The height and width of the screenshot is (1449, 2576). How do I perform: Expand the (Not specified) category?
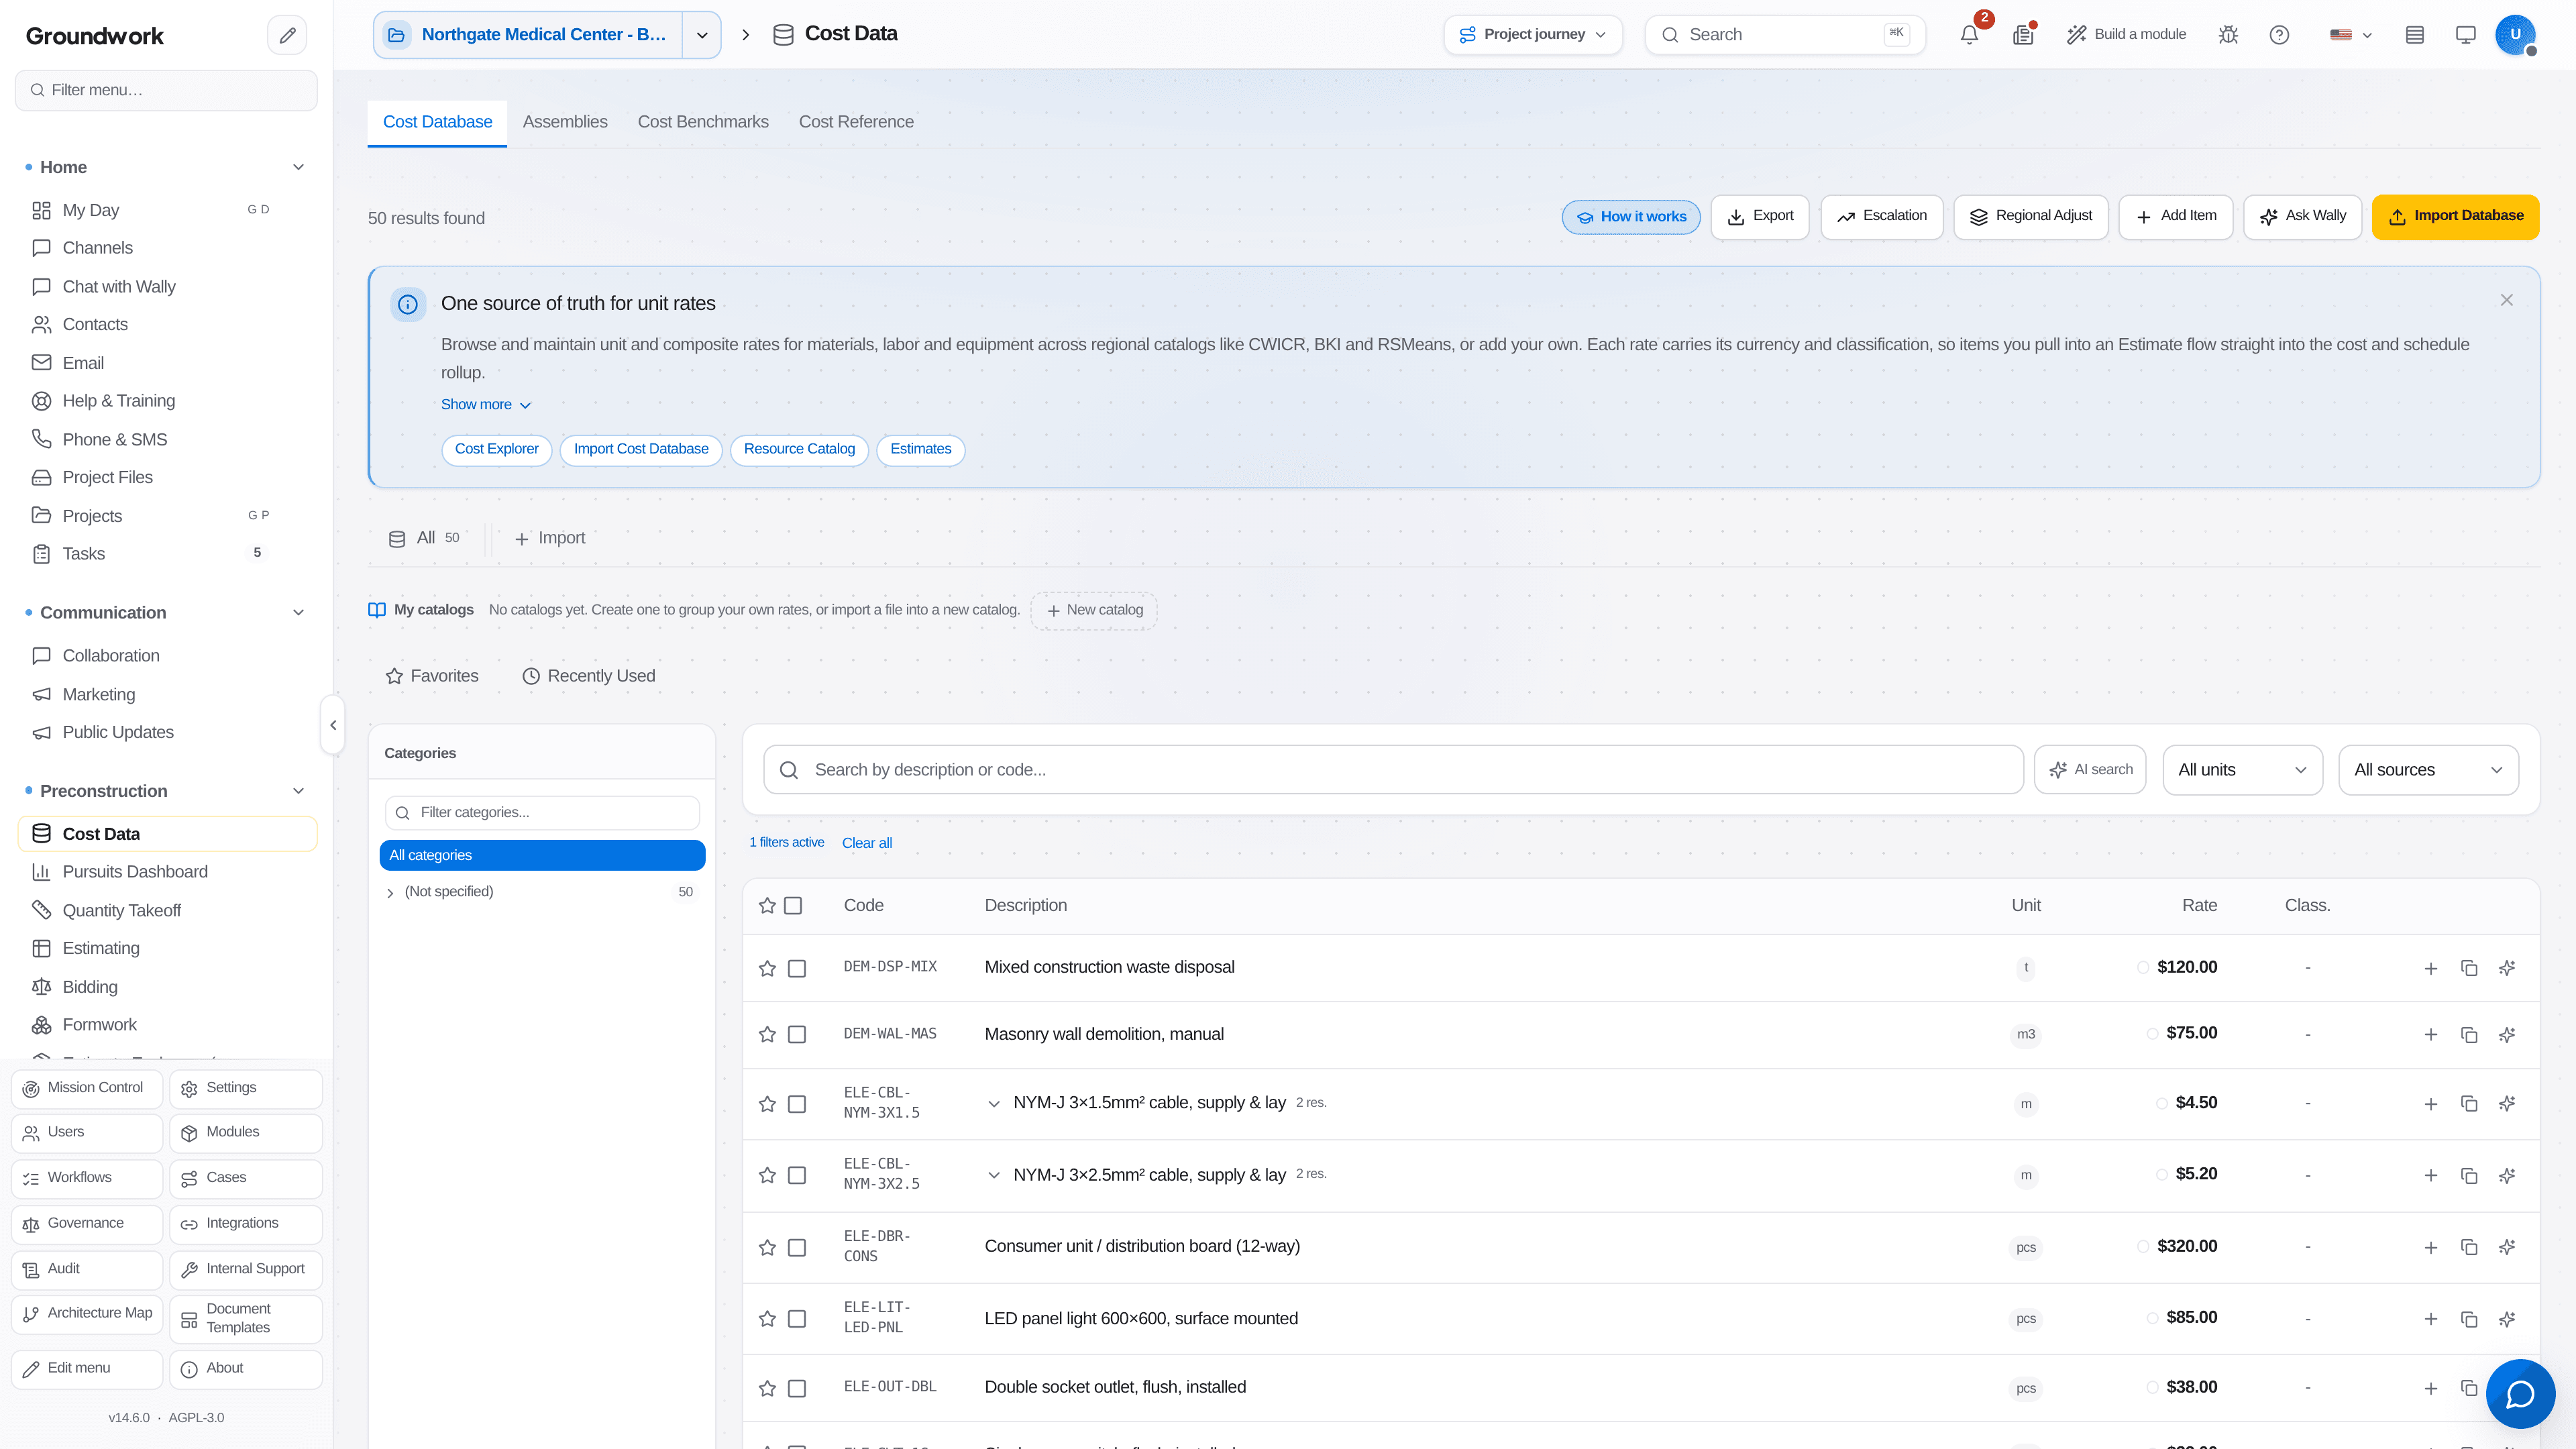pyautogui.click(x=390, y=892)
